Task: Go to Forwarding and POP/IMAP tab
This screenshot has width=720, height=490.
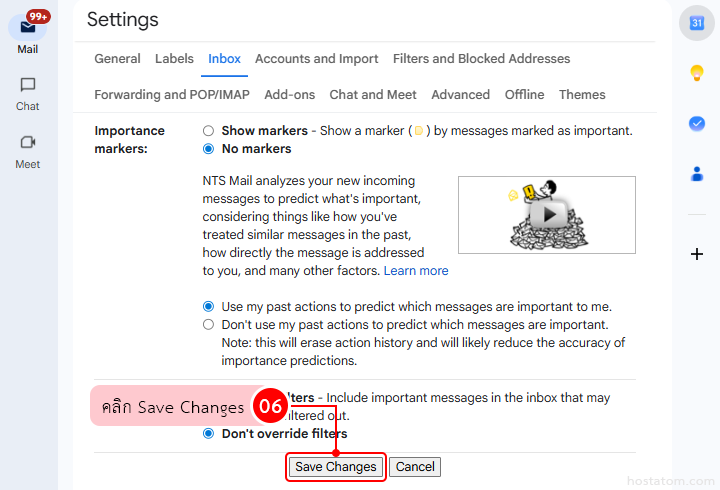Action: [172, 95]
